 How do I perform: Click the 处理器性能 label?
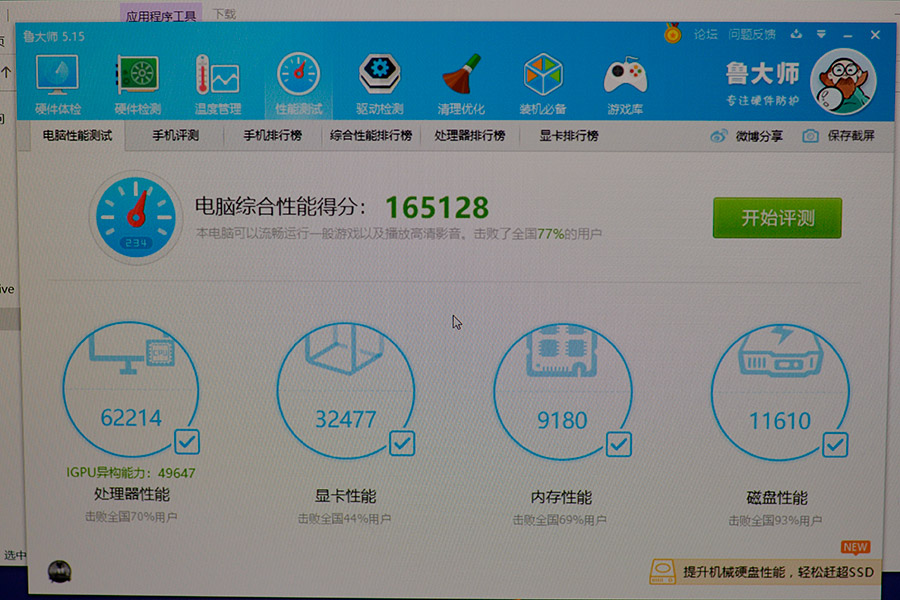[131, 494]
